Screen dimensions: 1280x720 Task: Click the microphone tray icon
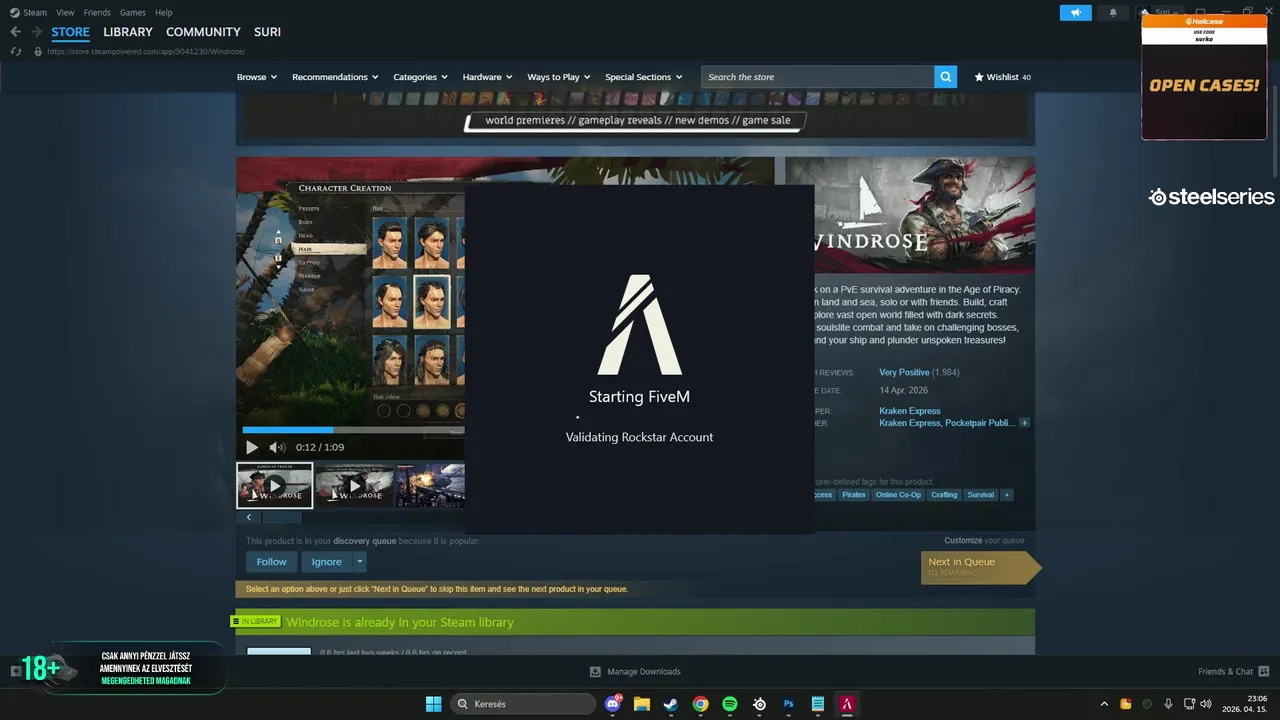point(1168,704)
